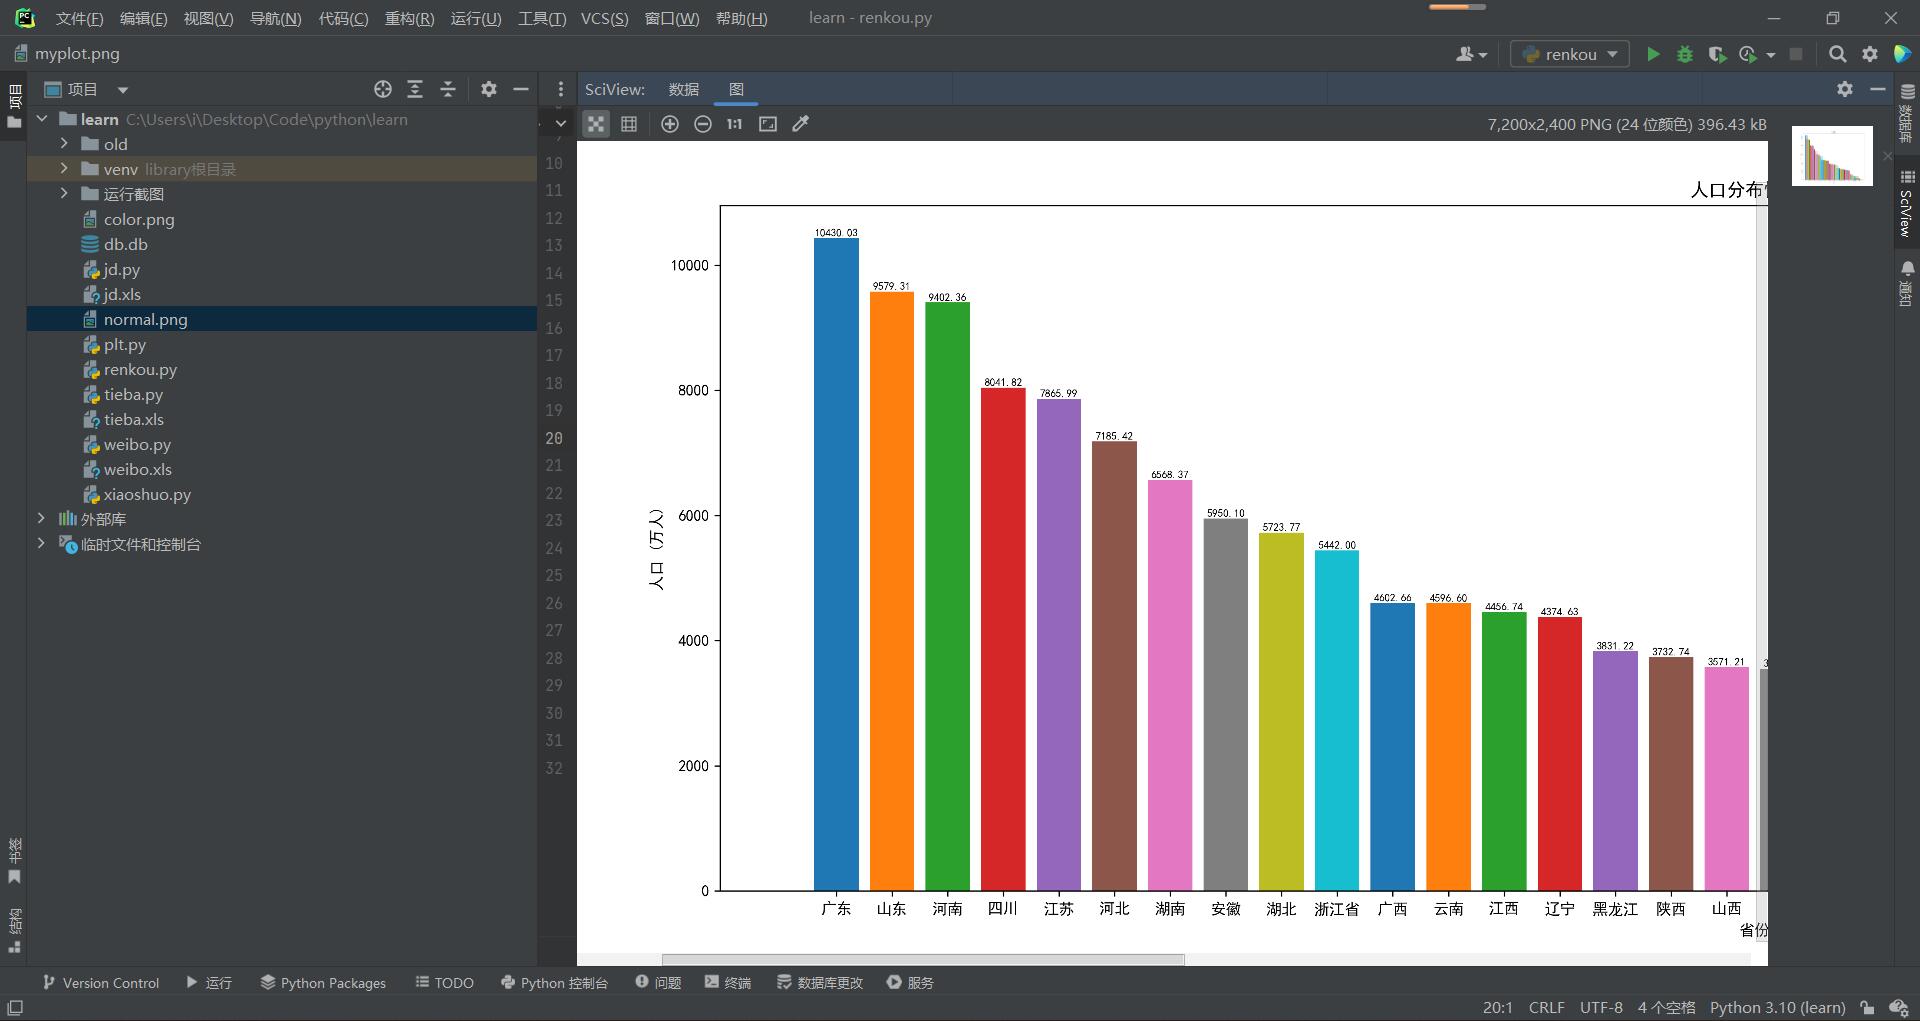The height and width of the screenshot is (1021, 1920).
Task: Click the fit zoom to window icon
Action: 768,124
